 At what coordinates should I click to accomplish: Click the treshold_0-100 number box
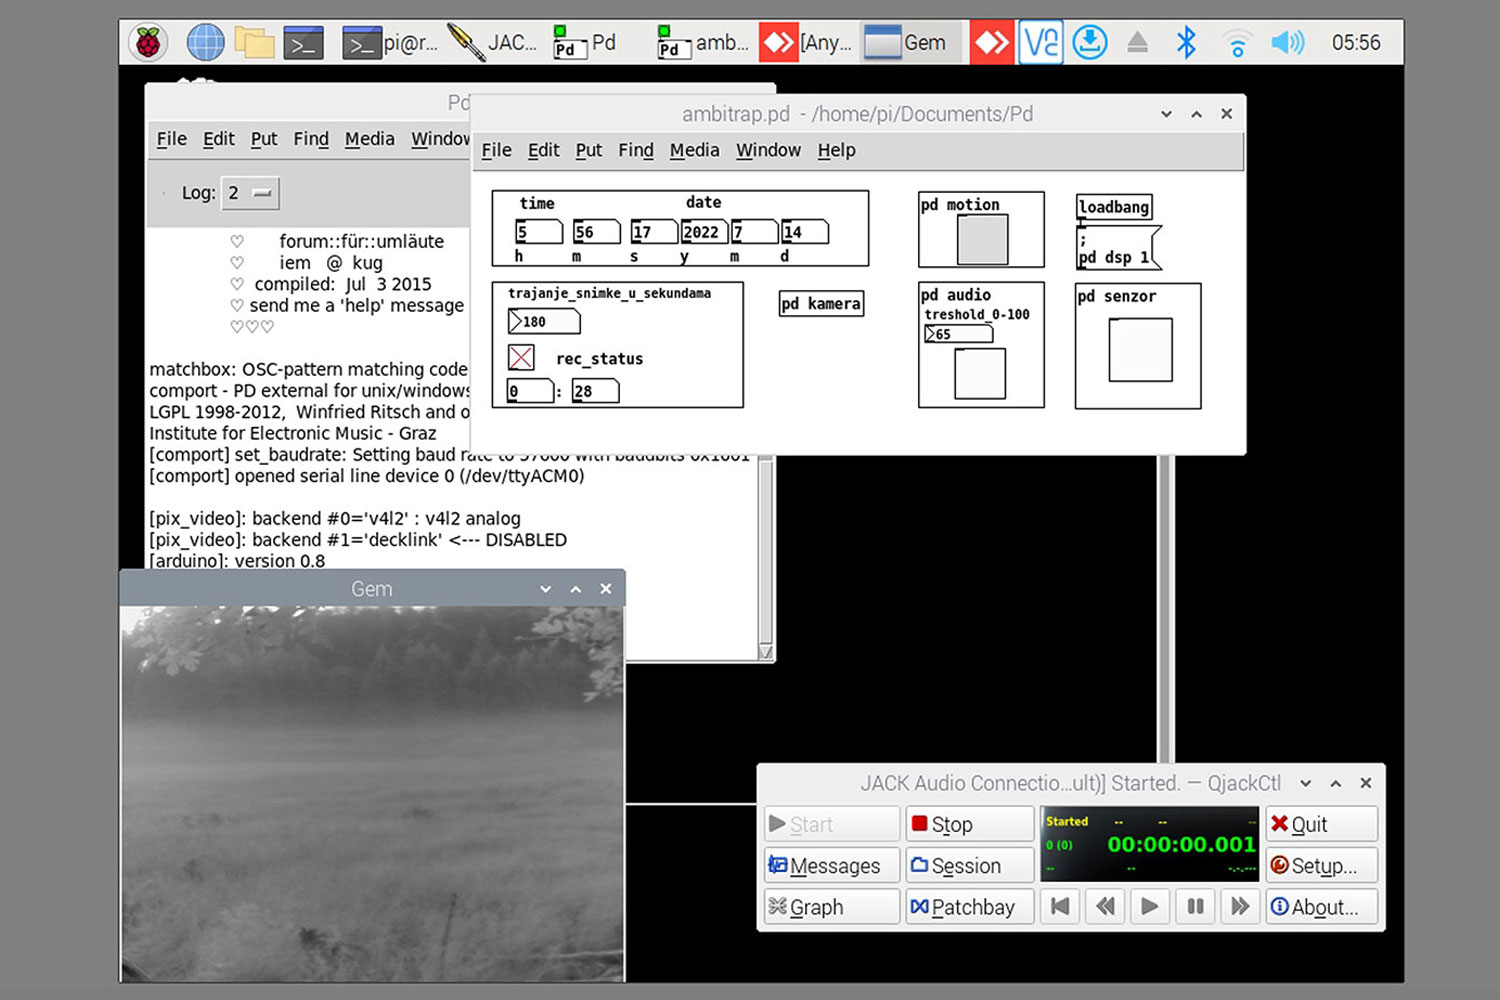pos(959,334)
